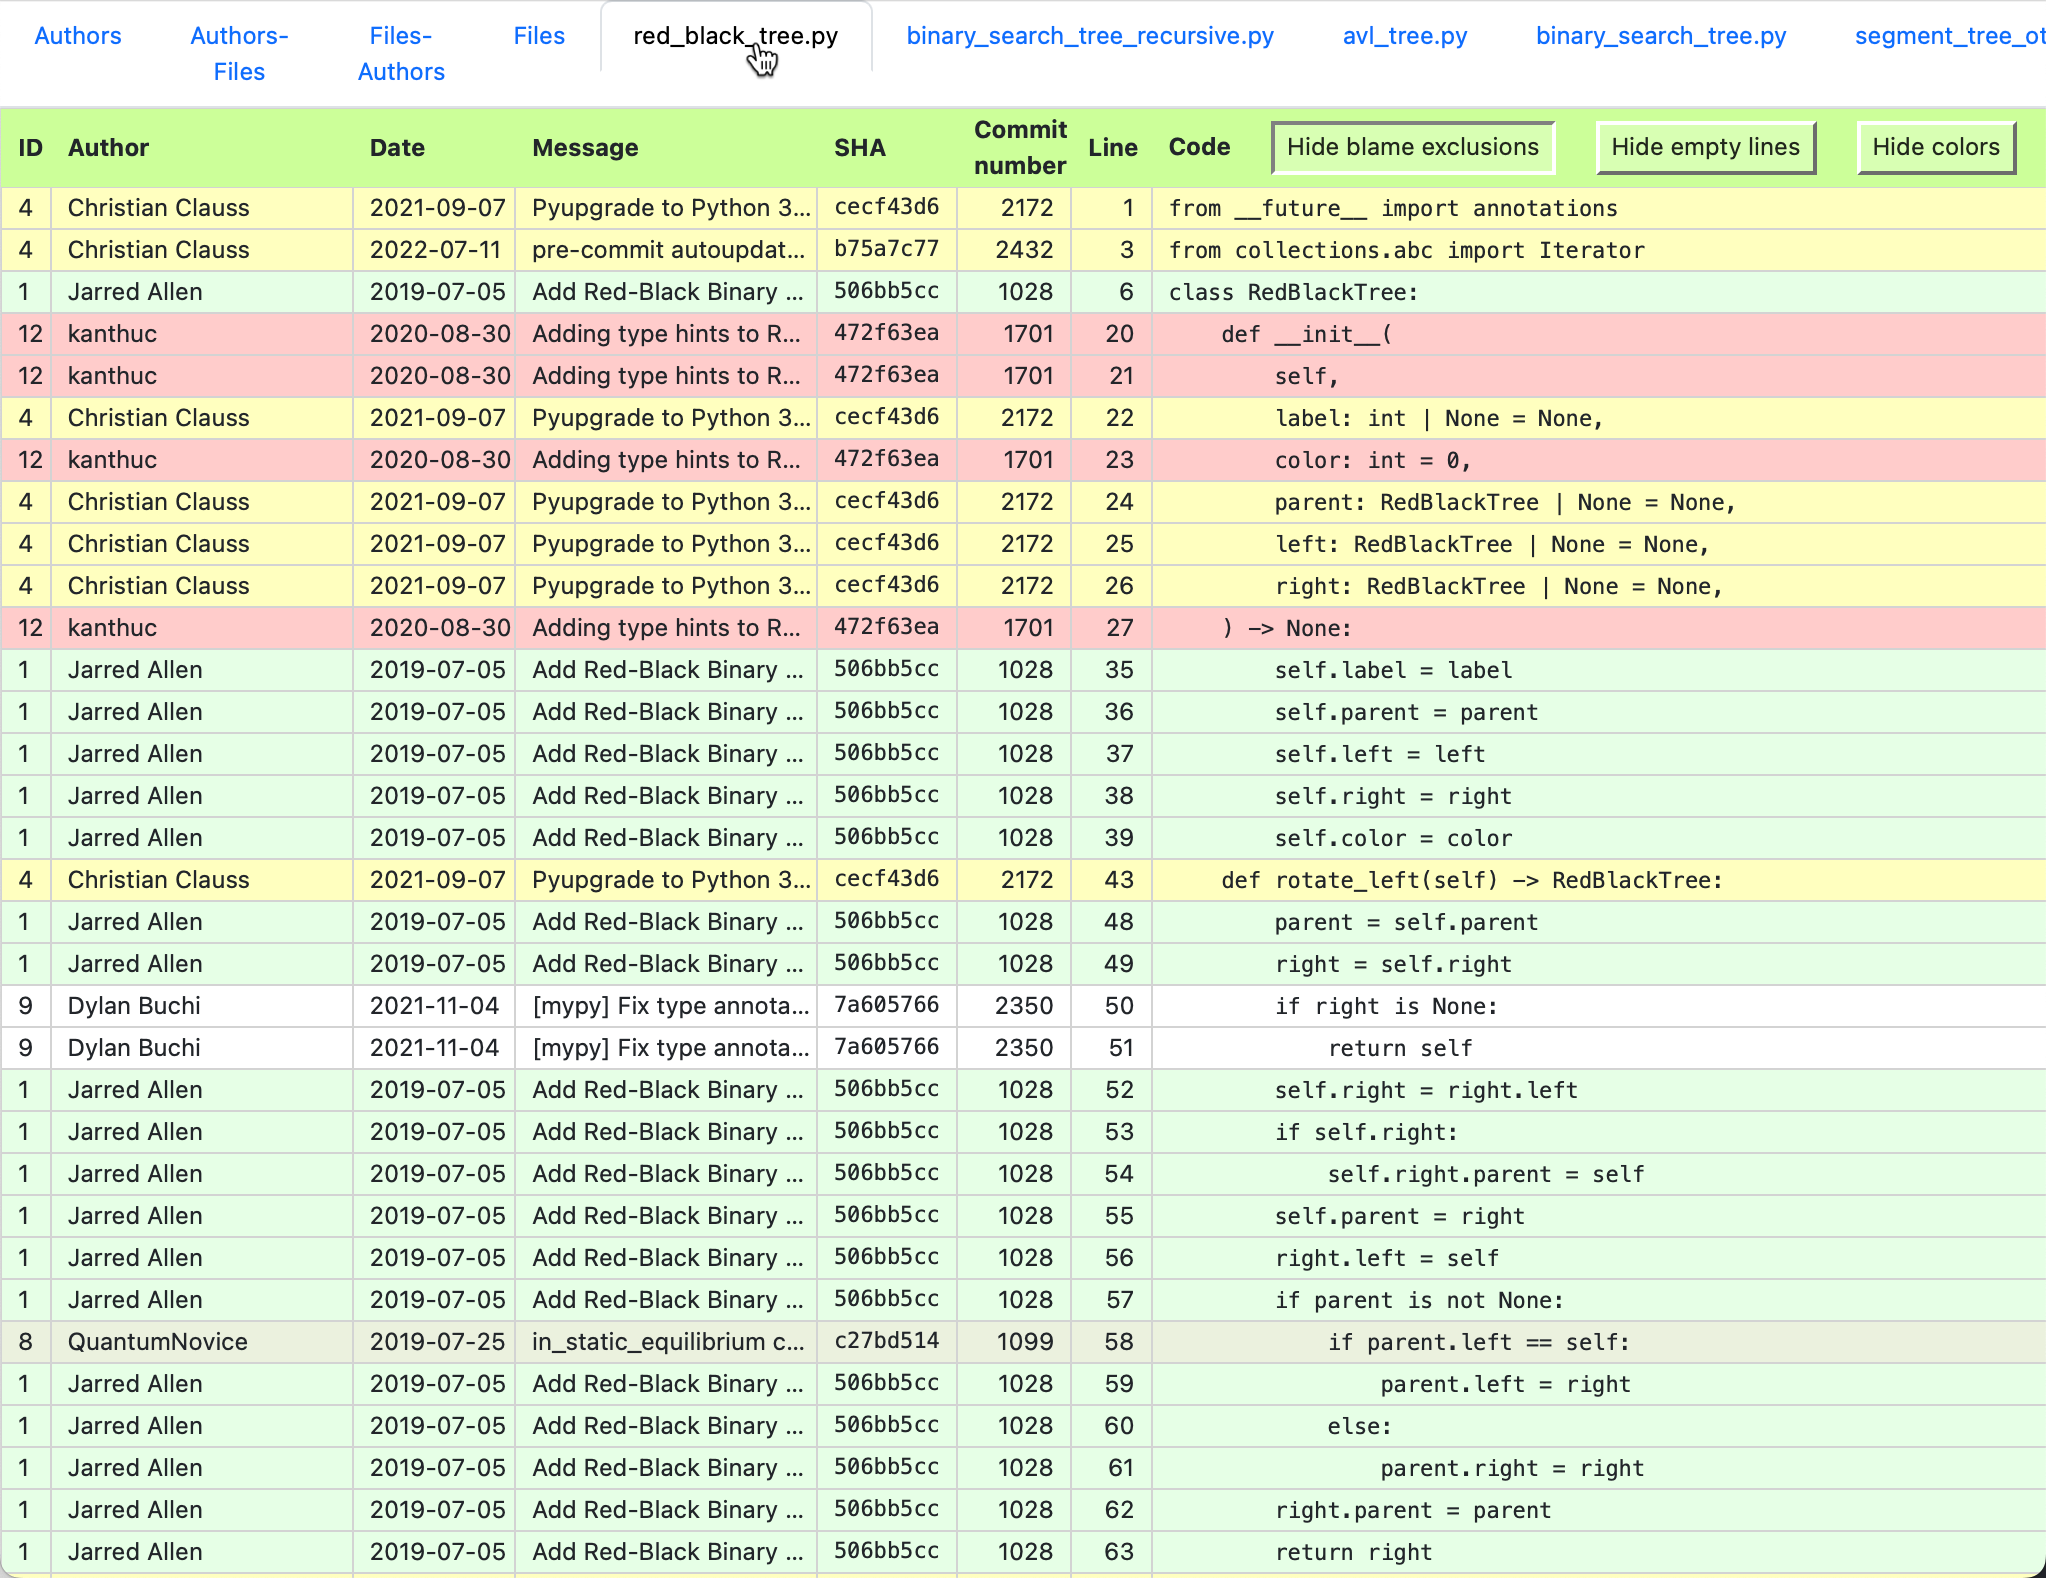The height and width of the screenshot is (1578, 2046).
Task: Click Jarred Allen author on line 6
Action: (201, 291)
